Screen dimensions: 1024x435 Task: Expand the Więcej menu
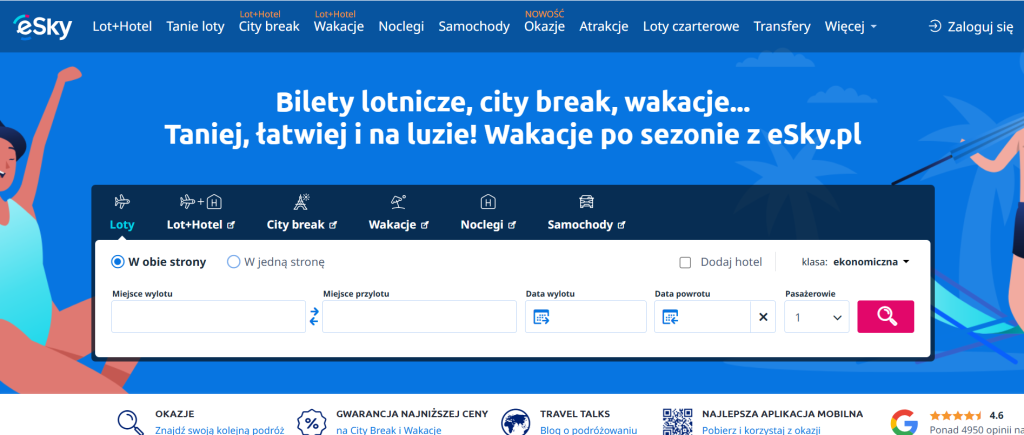(850, 27)
